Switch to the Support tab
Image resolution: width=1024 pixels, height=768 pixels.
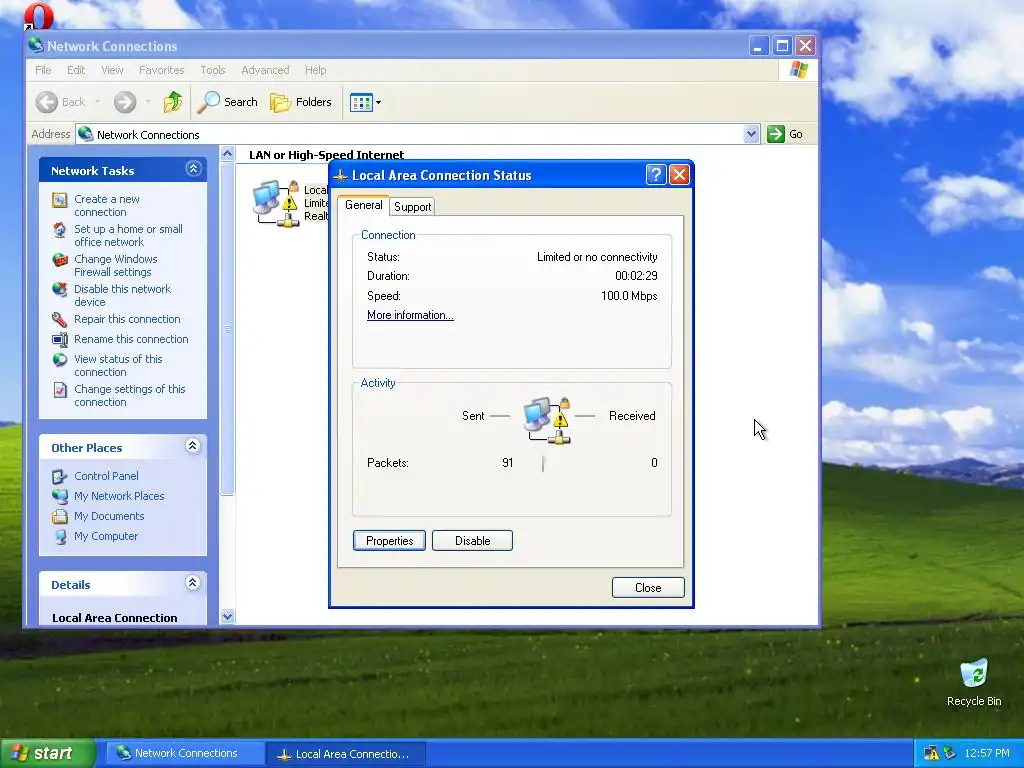(x=413, y=207)
